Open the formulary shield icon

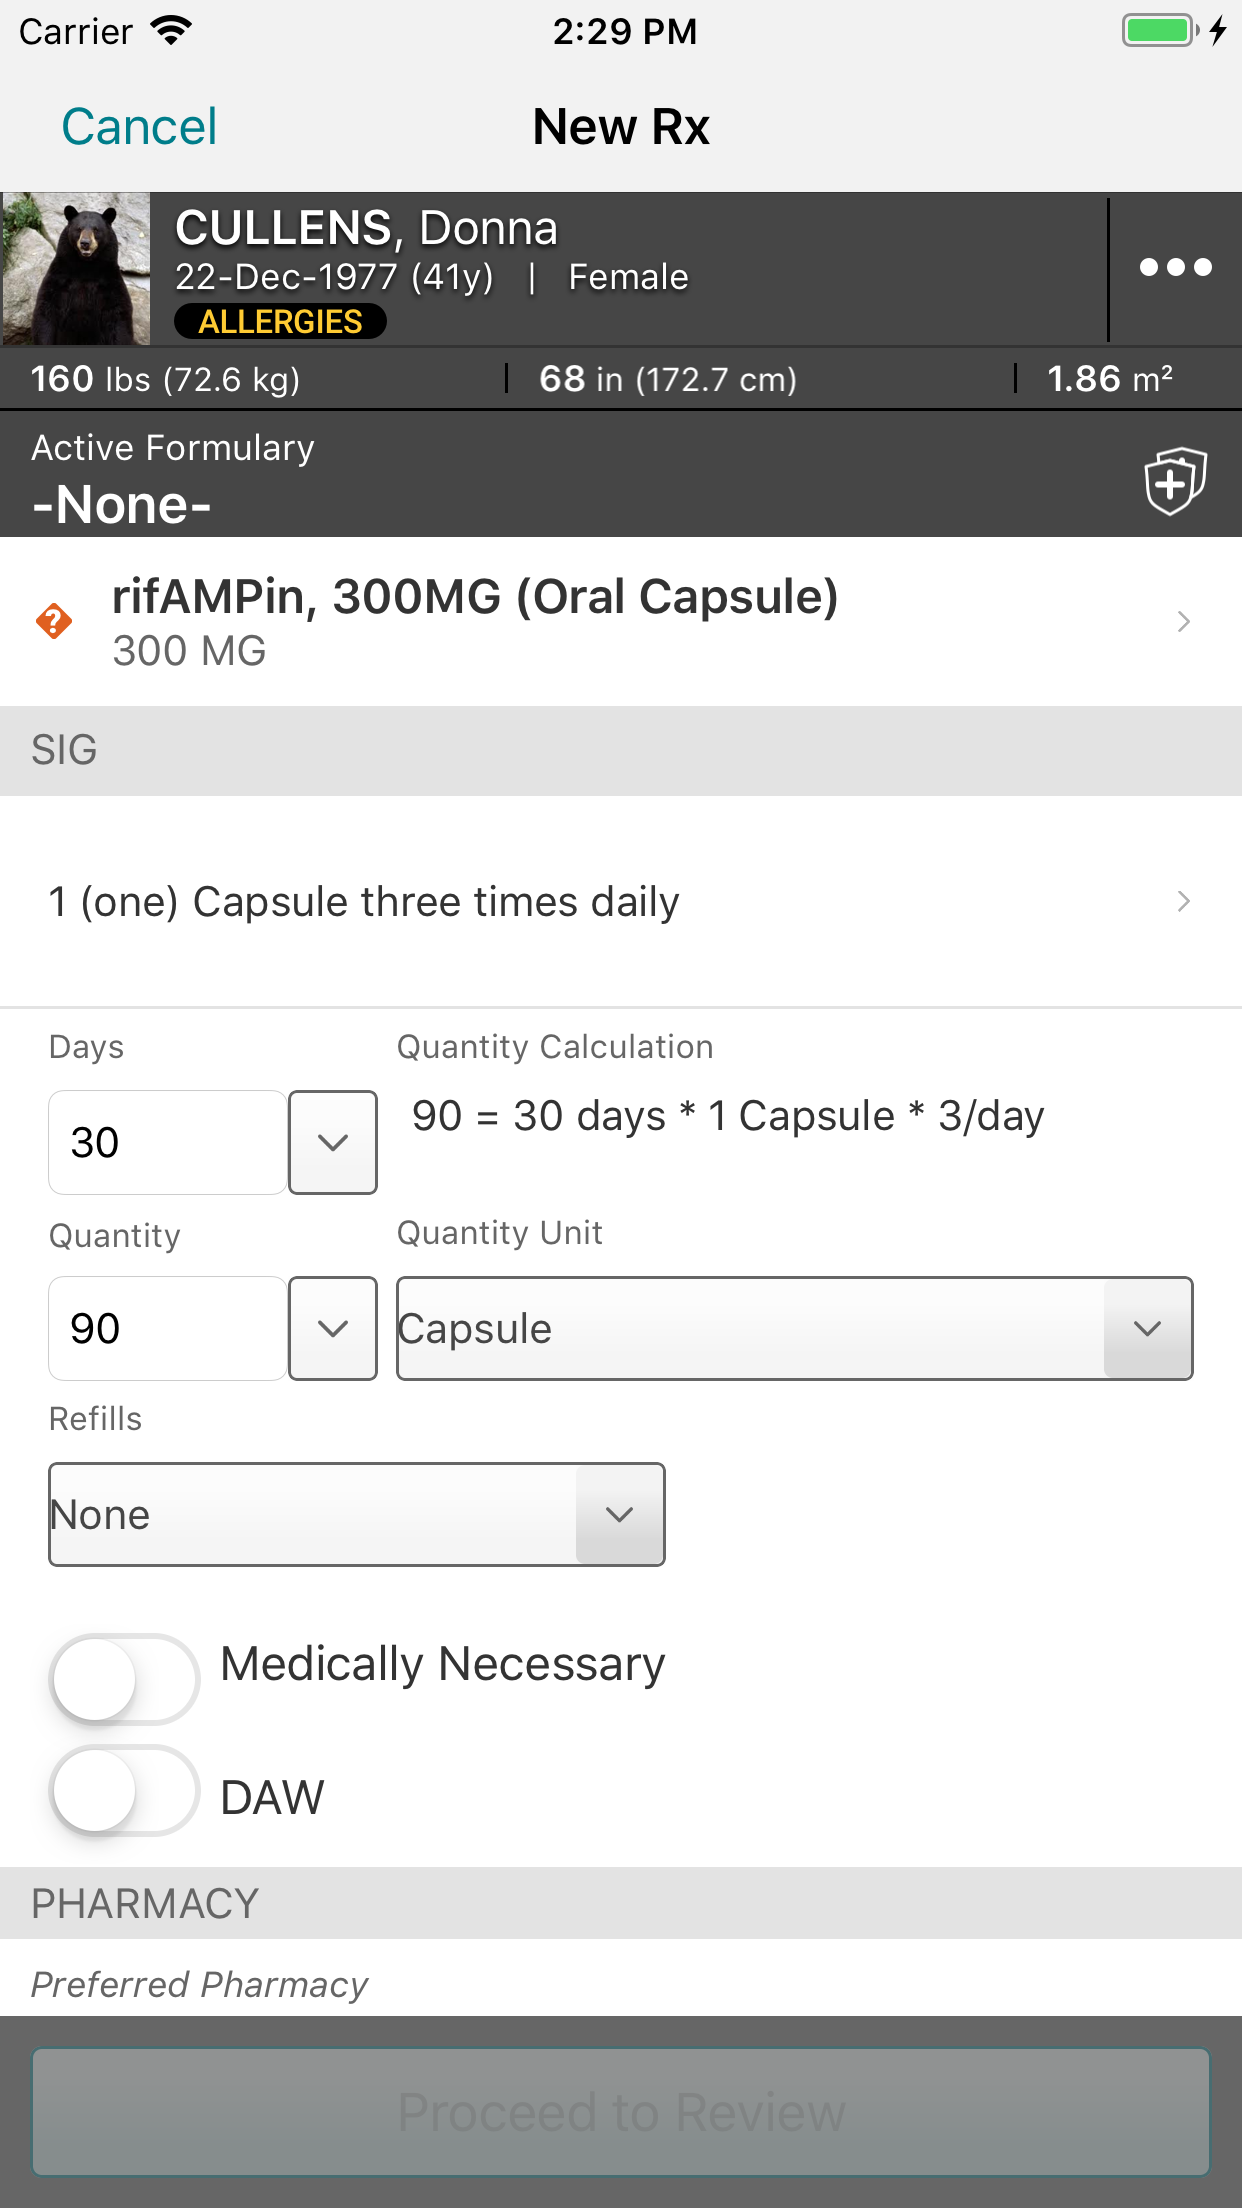pos(1175,481)
